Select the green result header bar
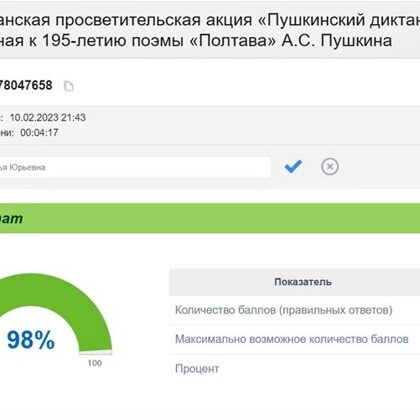 tap(210, 218)
